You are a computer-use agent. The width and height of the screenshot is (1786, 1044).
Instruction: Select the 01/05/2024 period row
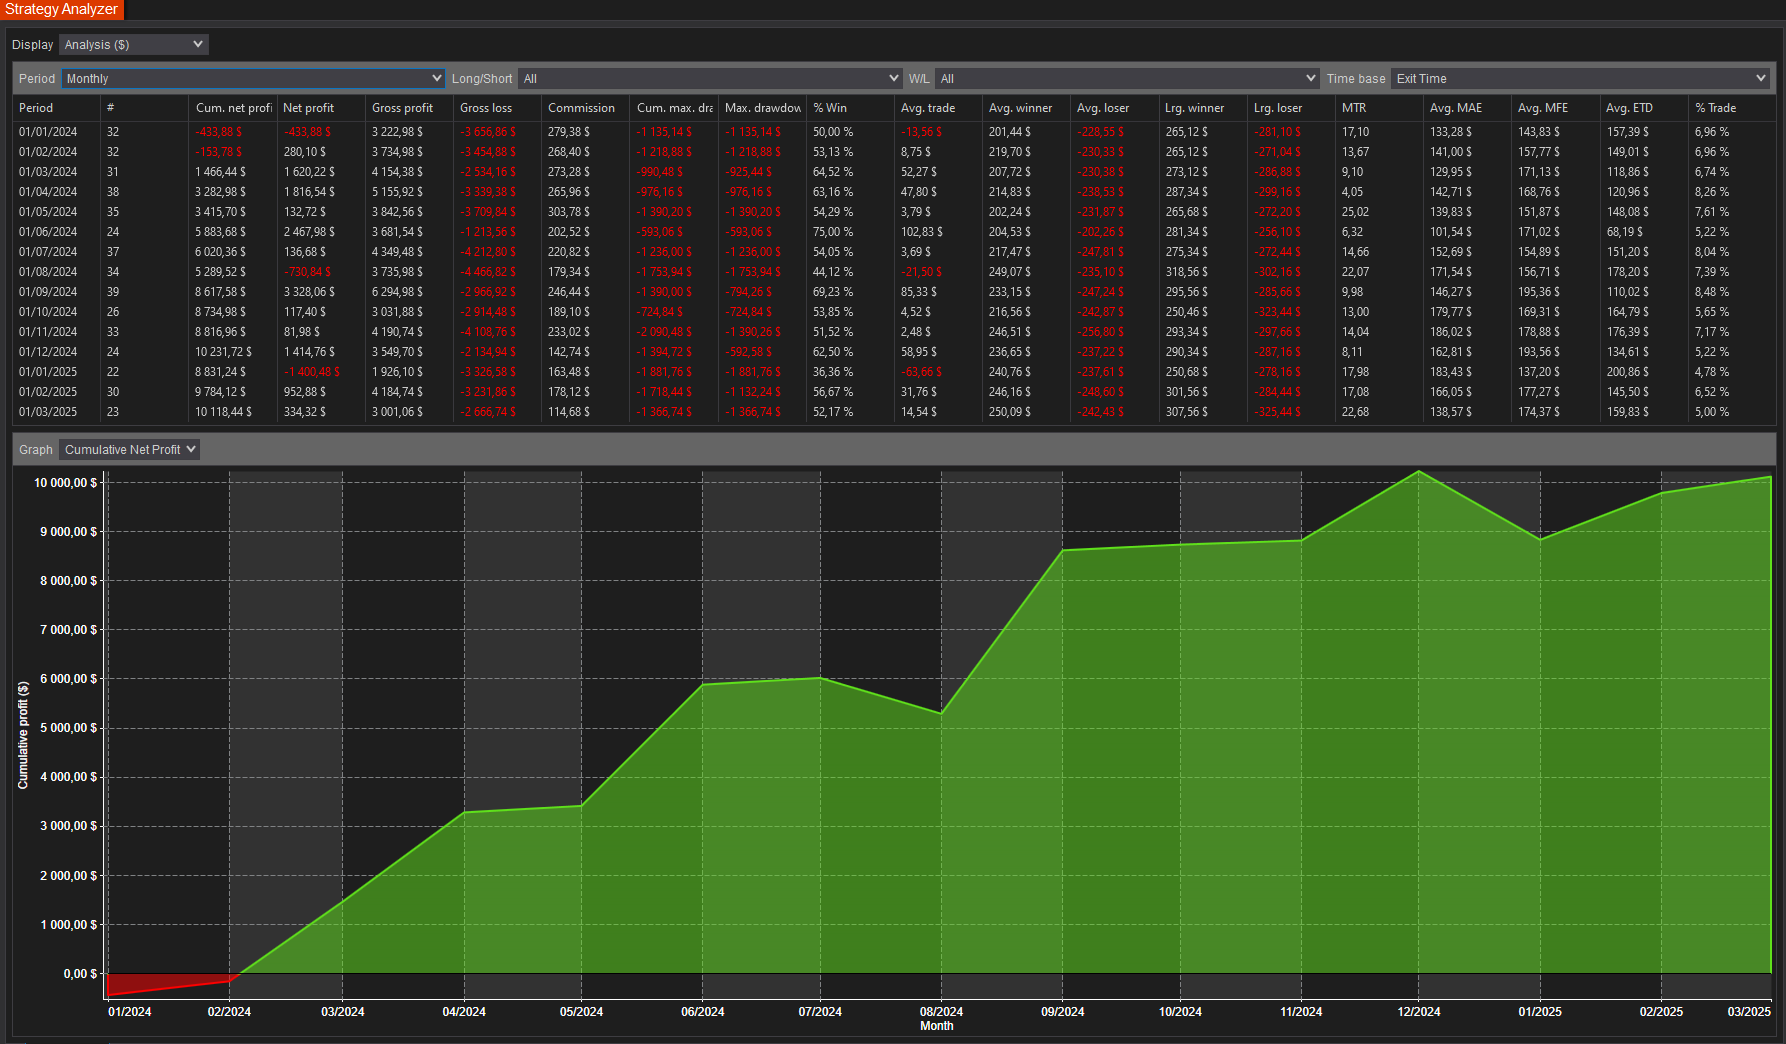(894, 212)
